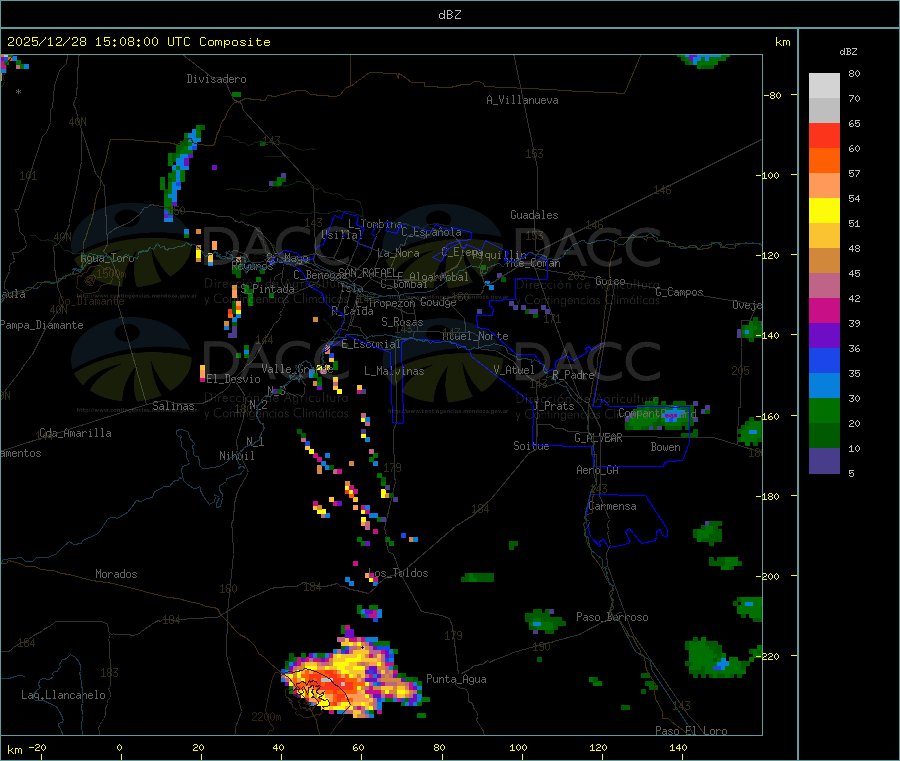The width and height of the screenshot is (900, 761).
Task: Select the La_Nora label
Action: pos(399,253)
